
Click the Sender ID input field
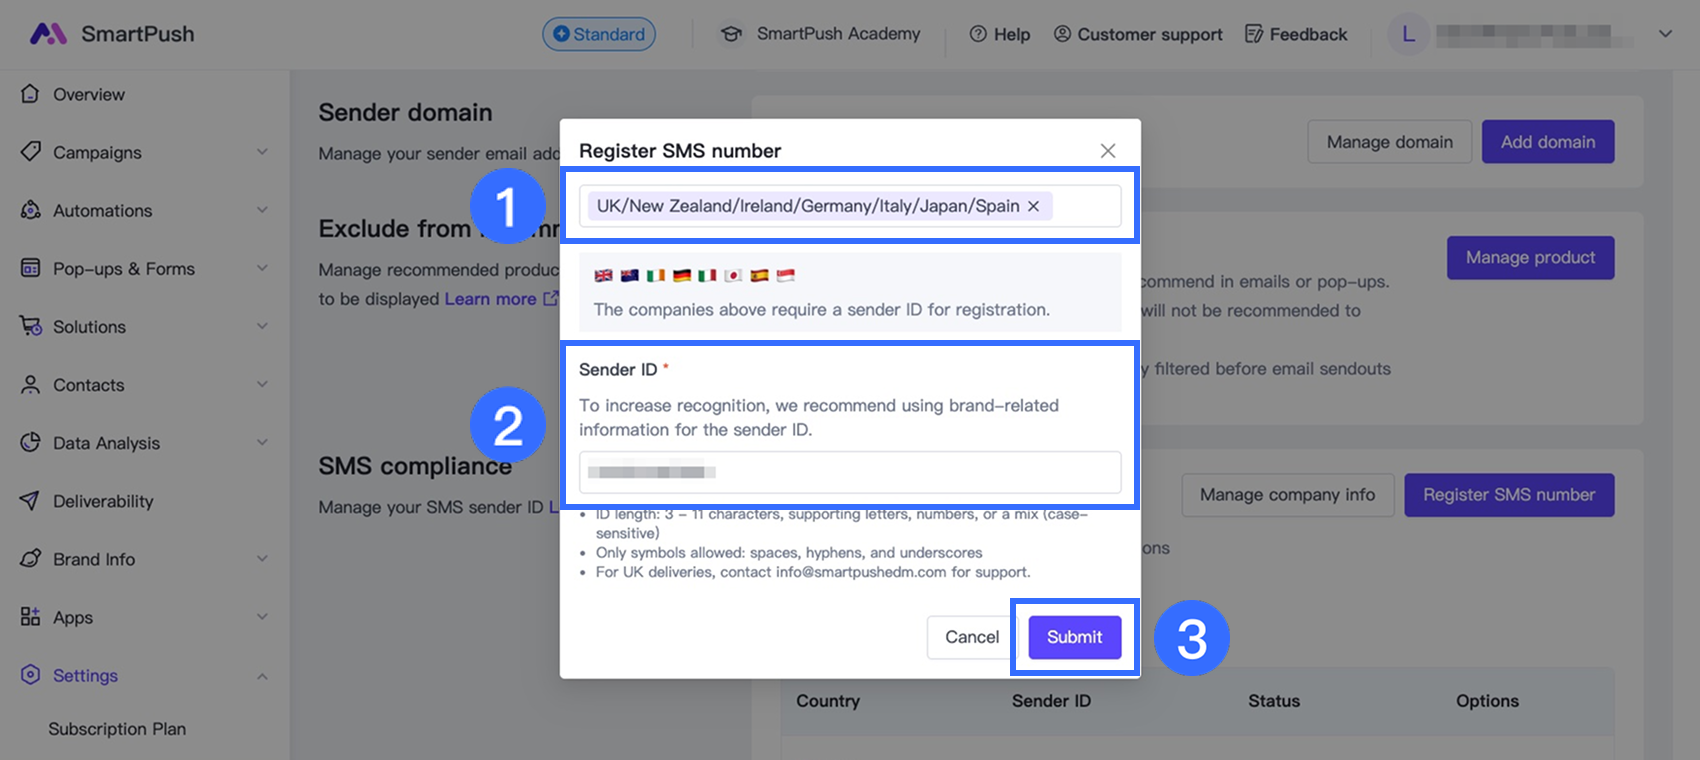pyautogui.click(x=849, y=472)
